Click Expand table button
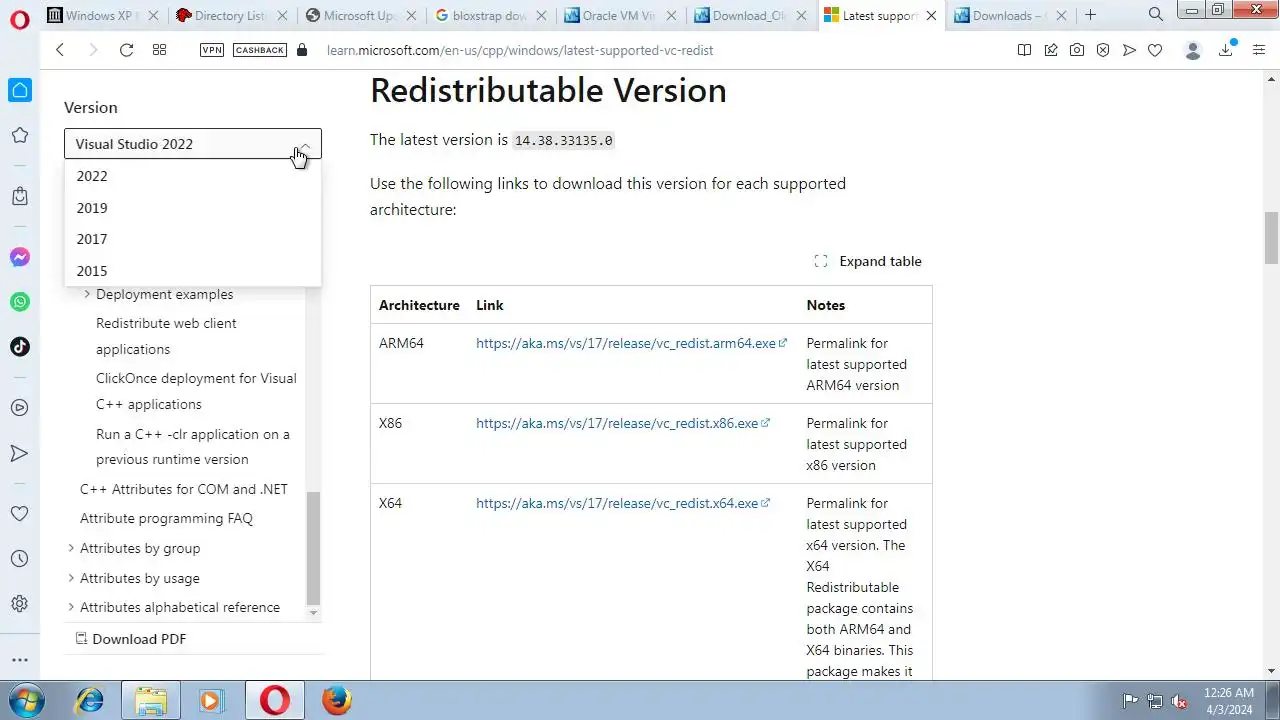The image size is (1280, 720). [x=868, y=261]
